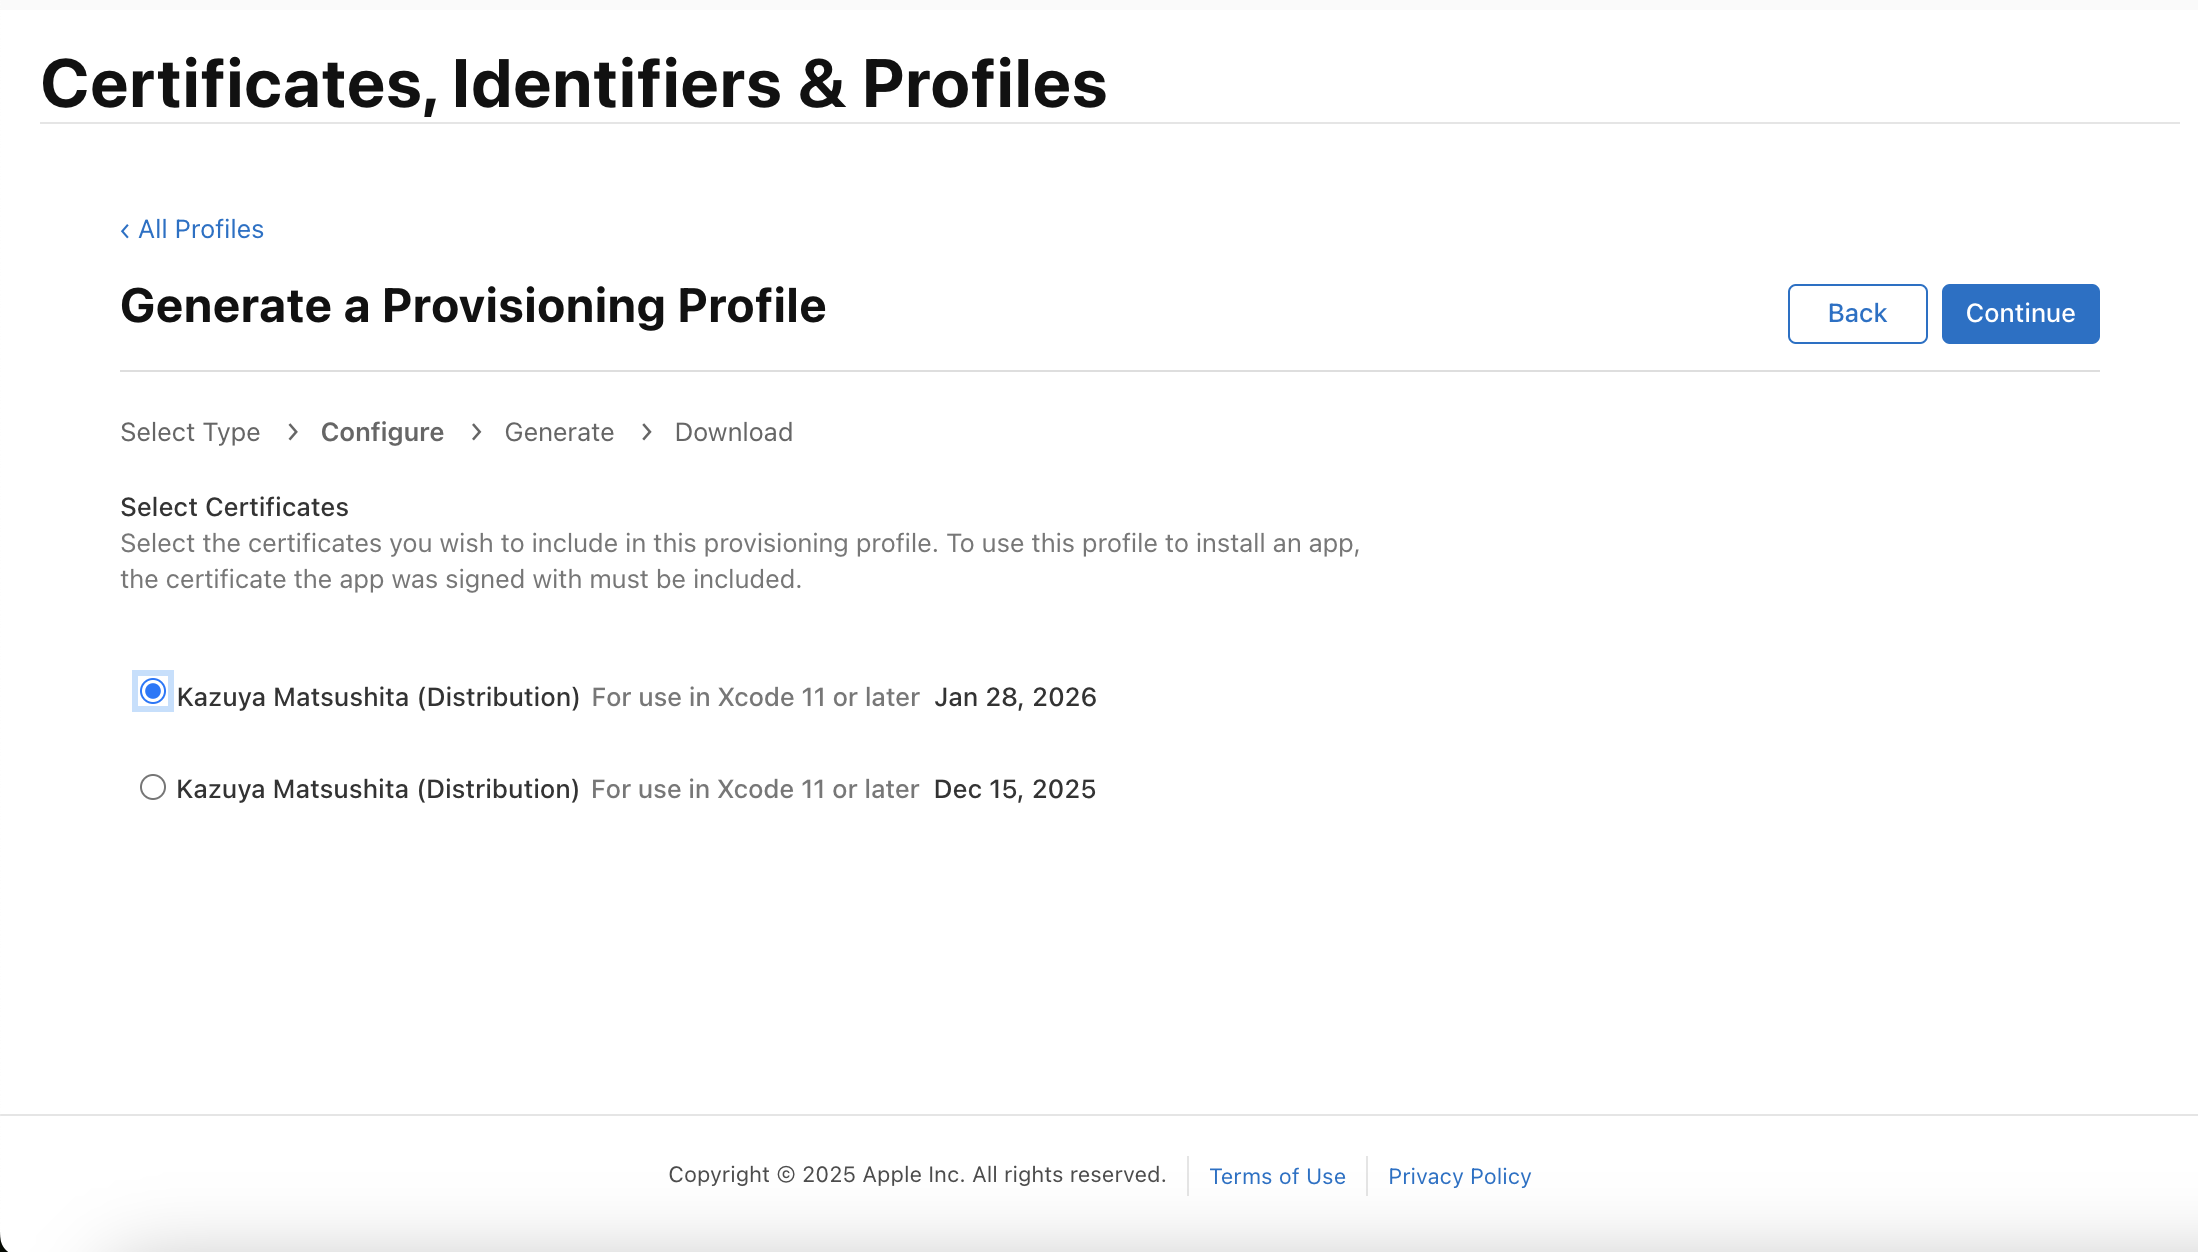Click the blue Continue button
The height and width of the screenshot is (1252, 2198).
coord(2020,314)
